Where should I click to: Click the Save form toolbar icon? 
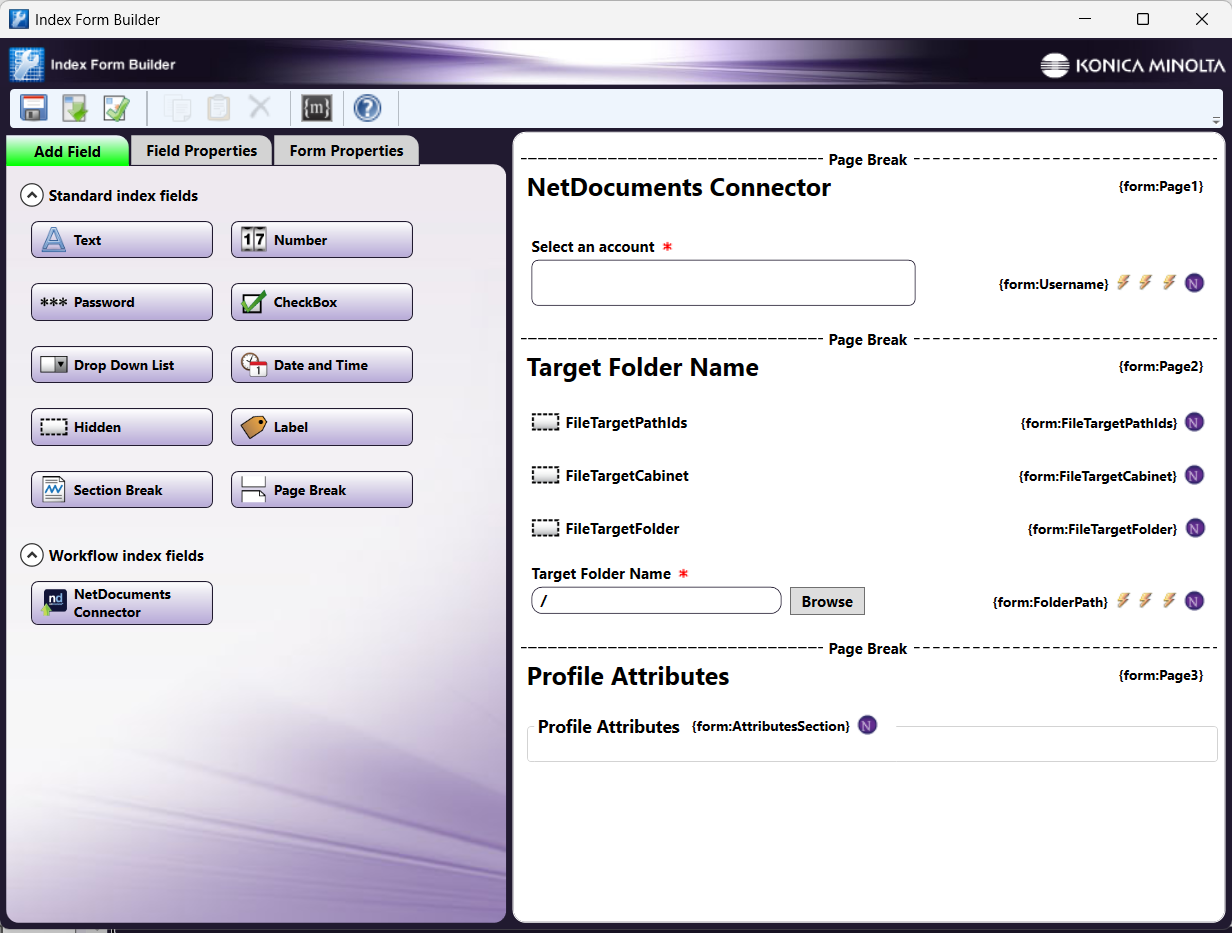tap(34, 108)
